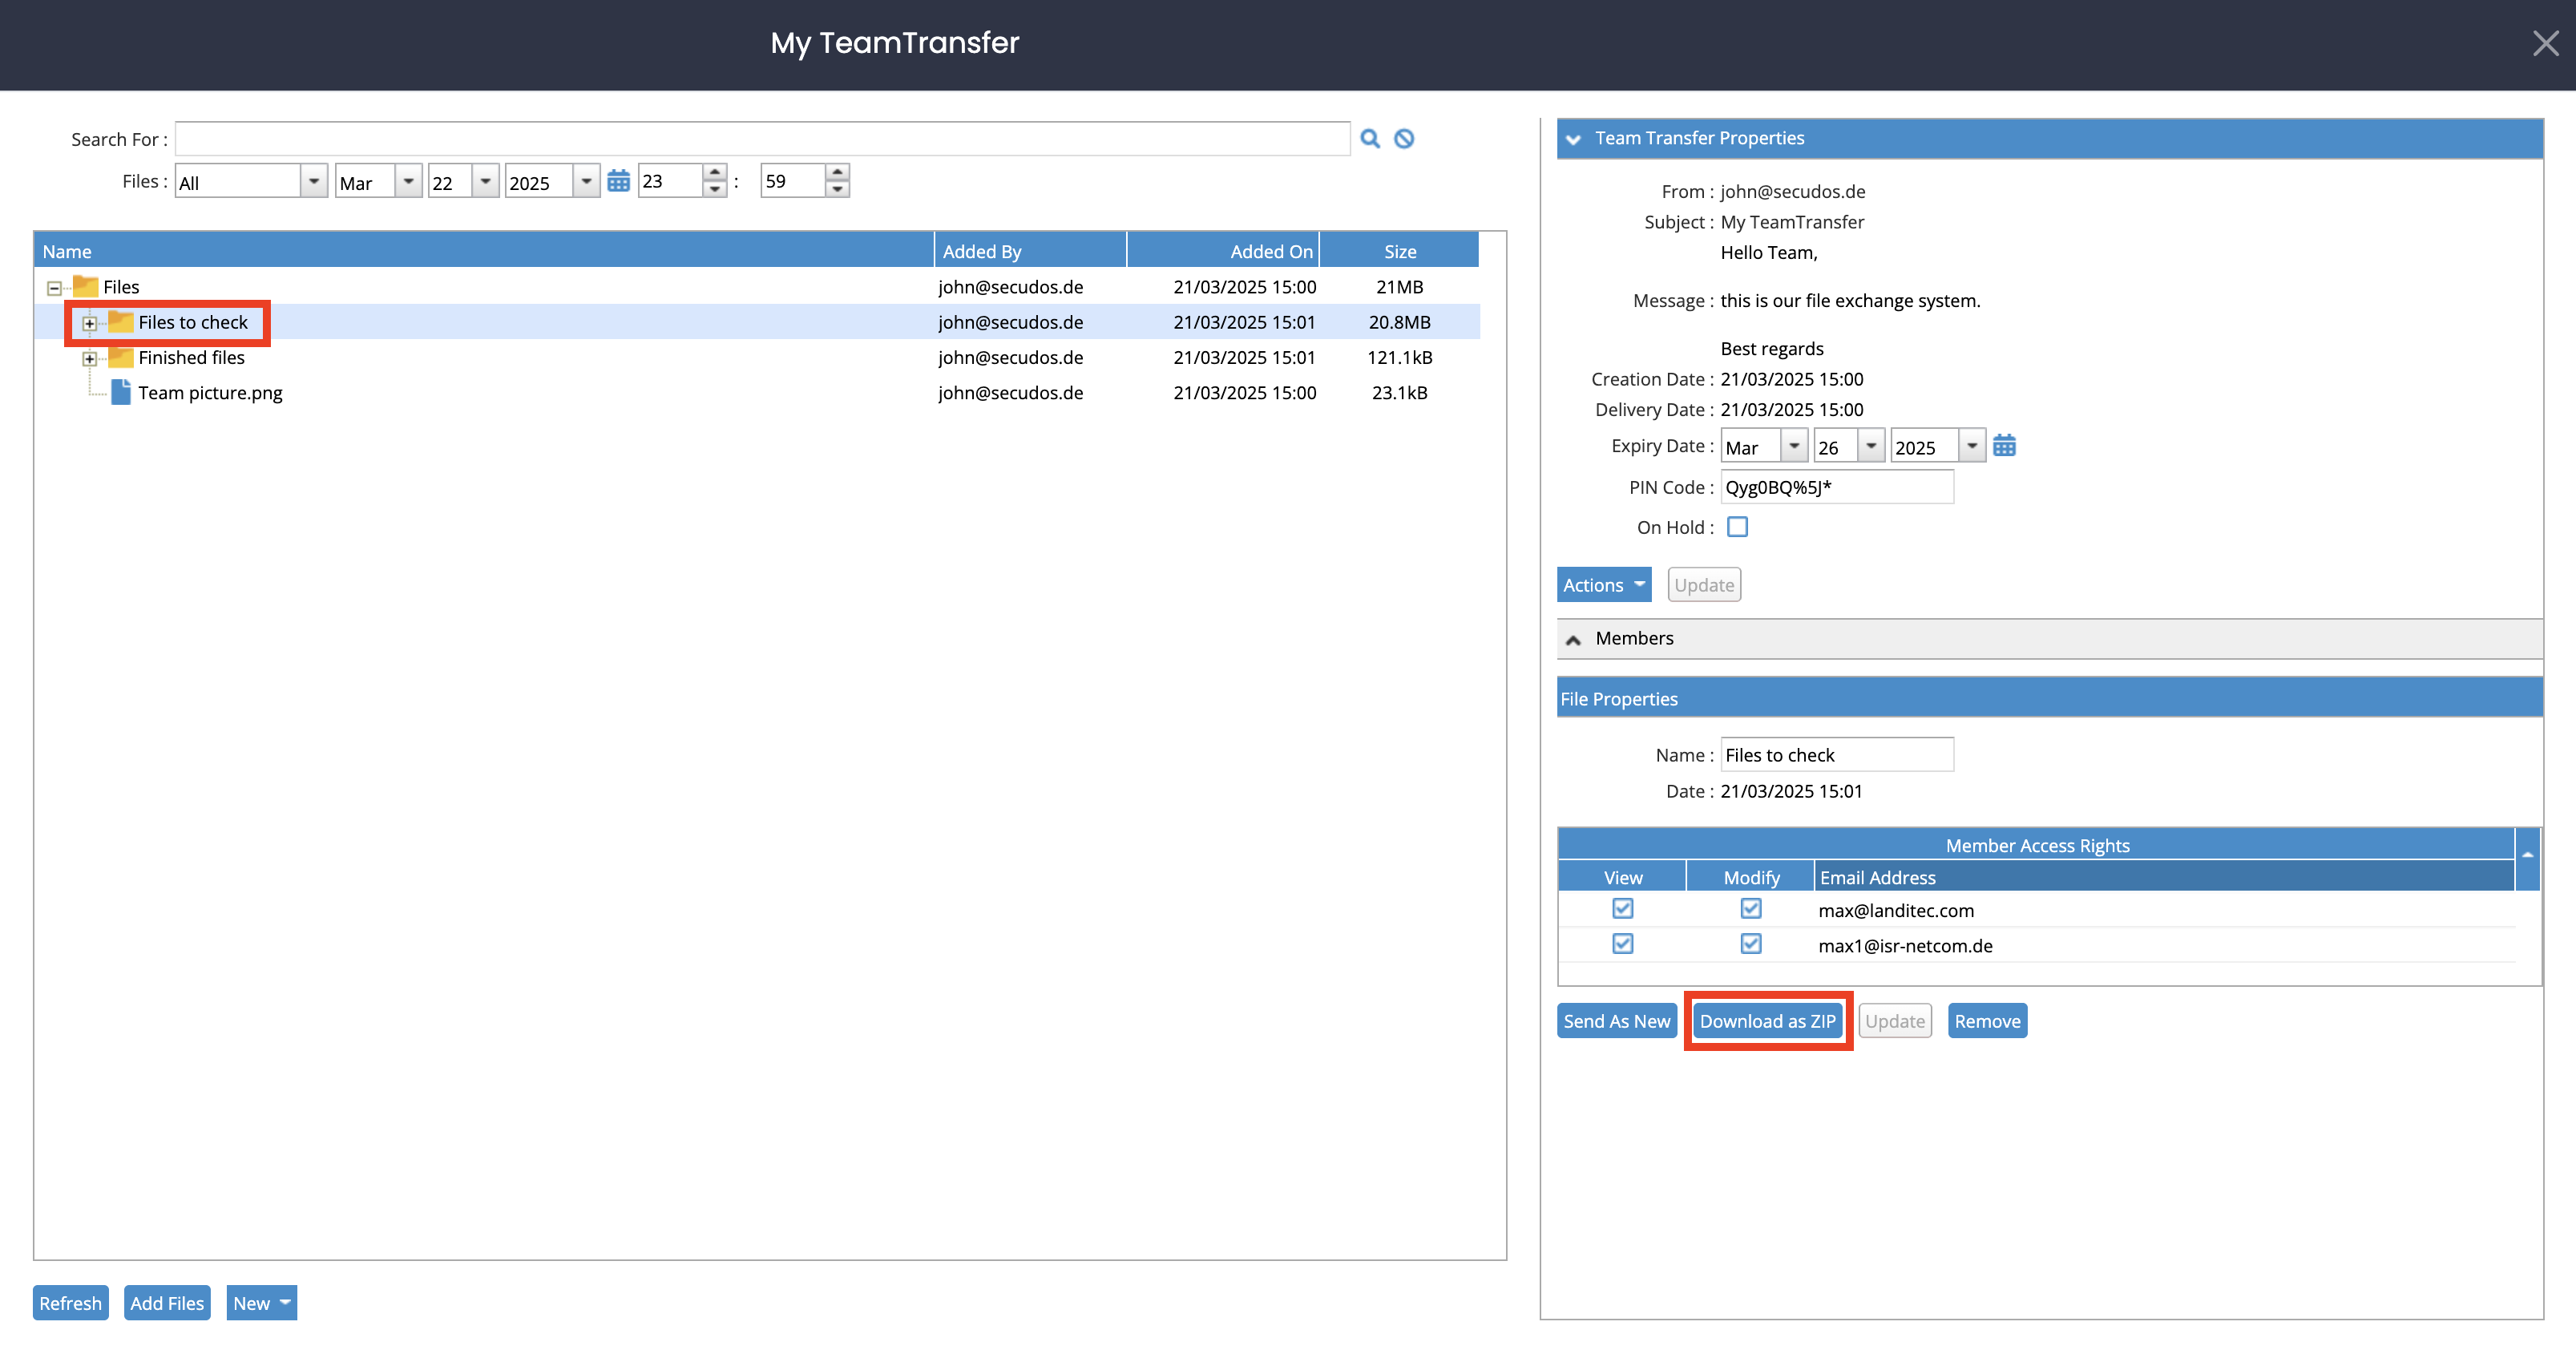The image size is (2576, 1350).
Task: Click the search magnifier icon
Action: [1370, 138]
